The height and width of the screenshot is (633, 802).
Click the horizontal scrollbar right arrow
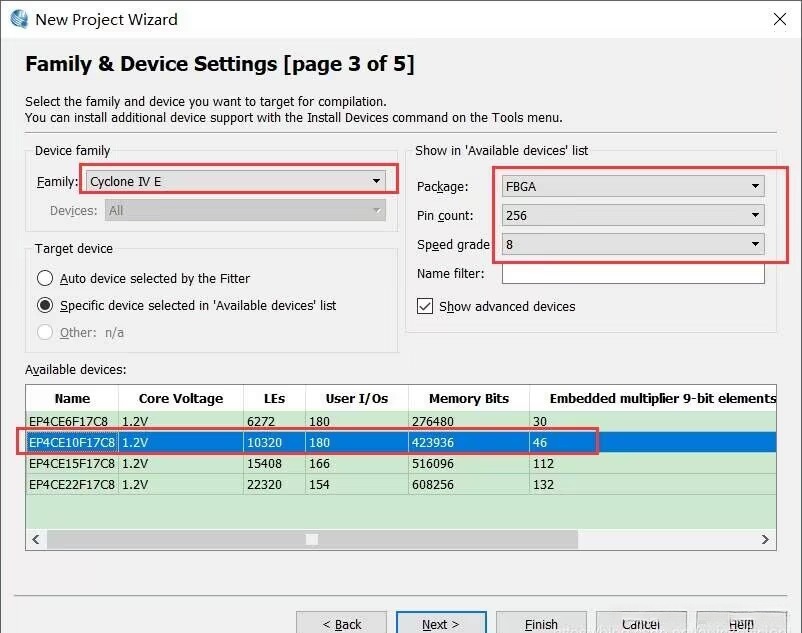(x=765, y=539)
